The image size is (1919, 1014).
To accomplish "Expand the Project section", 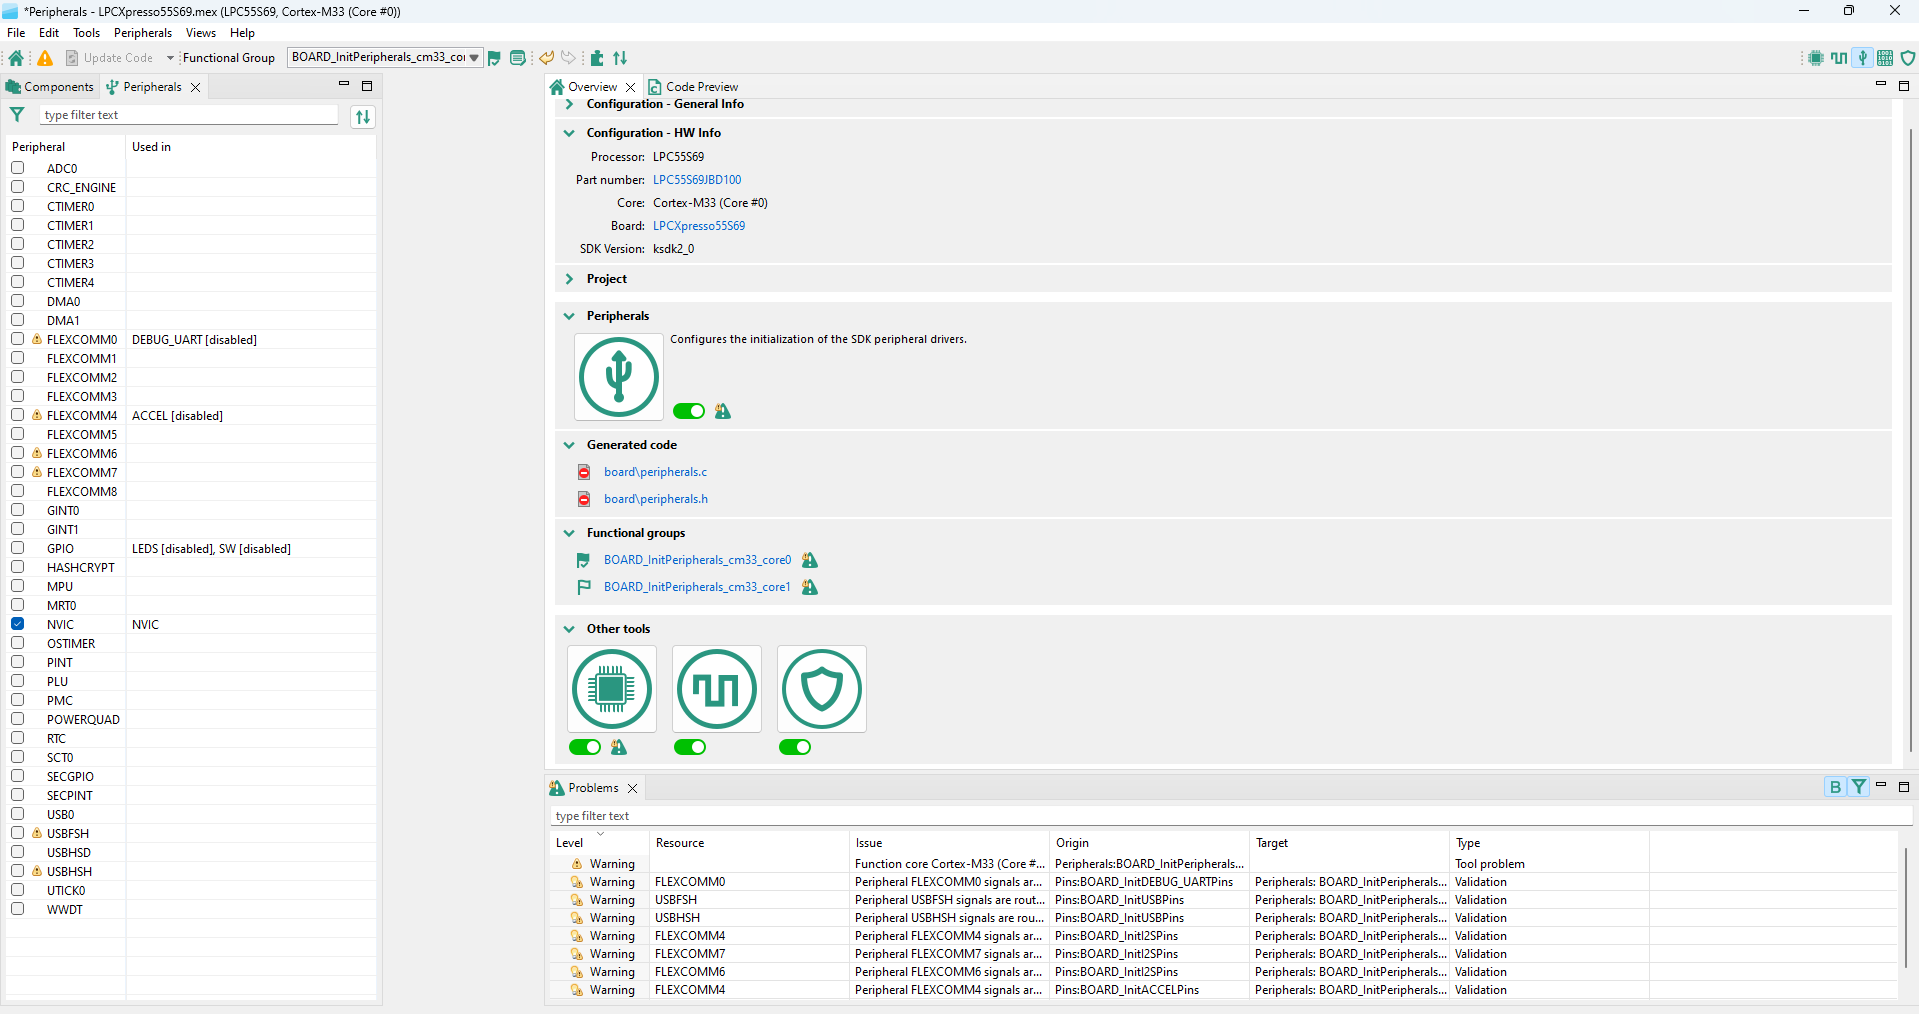I will click(569, 279).
